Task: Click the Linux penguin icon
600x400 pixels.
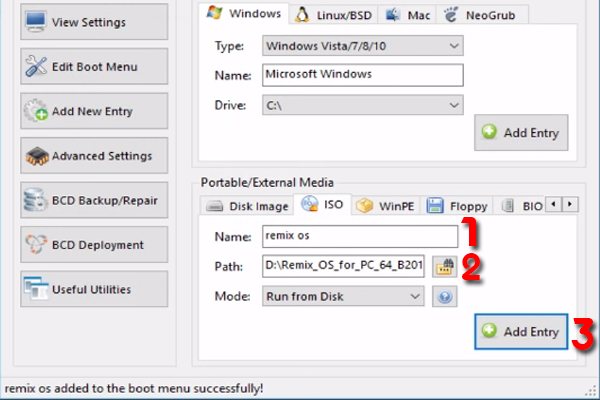Action: pyautogui.click(x=302, y=15)
